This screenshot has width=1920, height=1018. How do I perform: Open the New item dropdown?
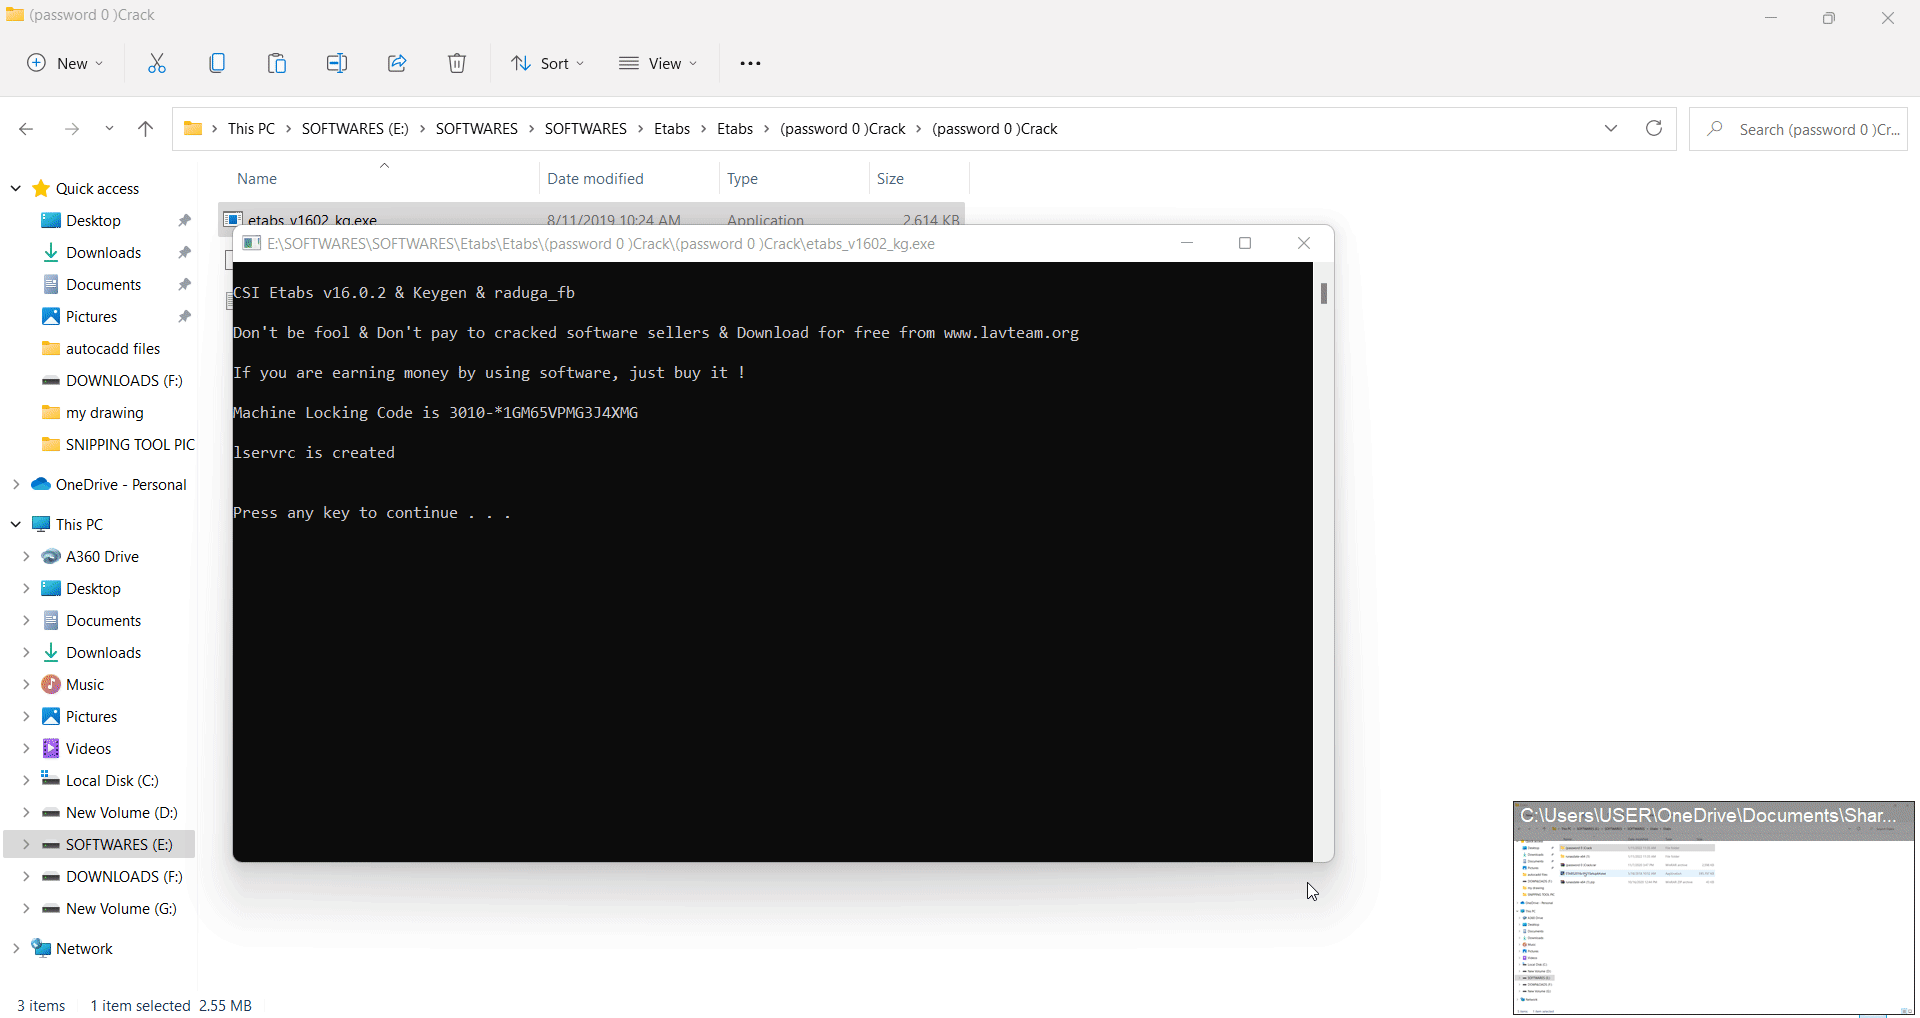click(x=65, y=63)
